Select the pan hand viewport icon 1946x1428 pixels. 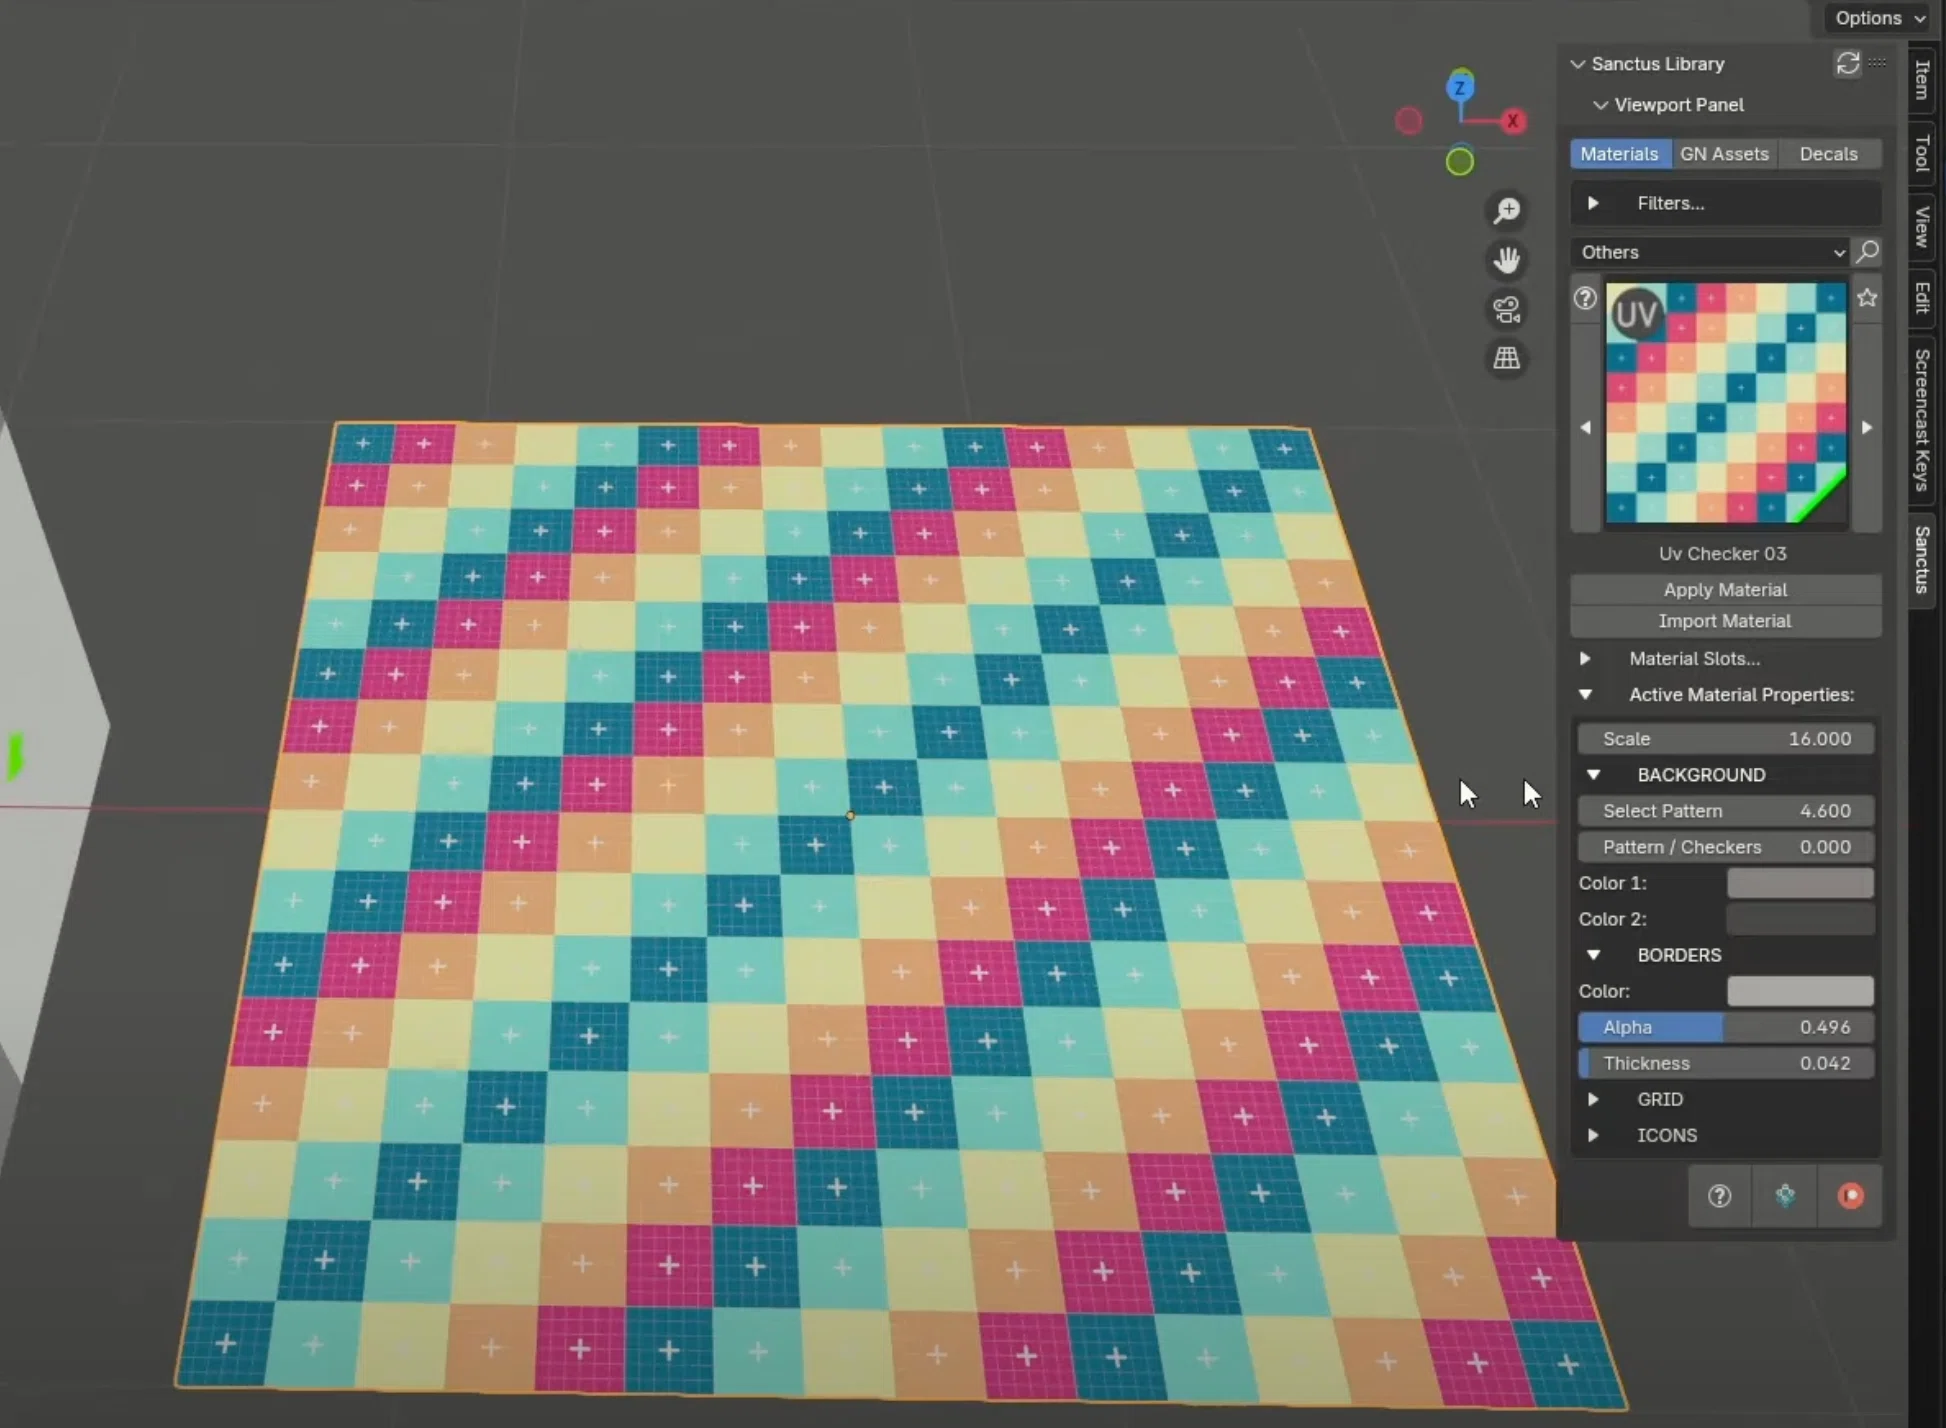[1507, 260]
